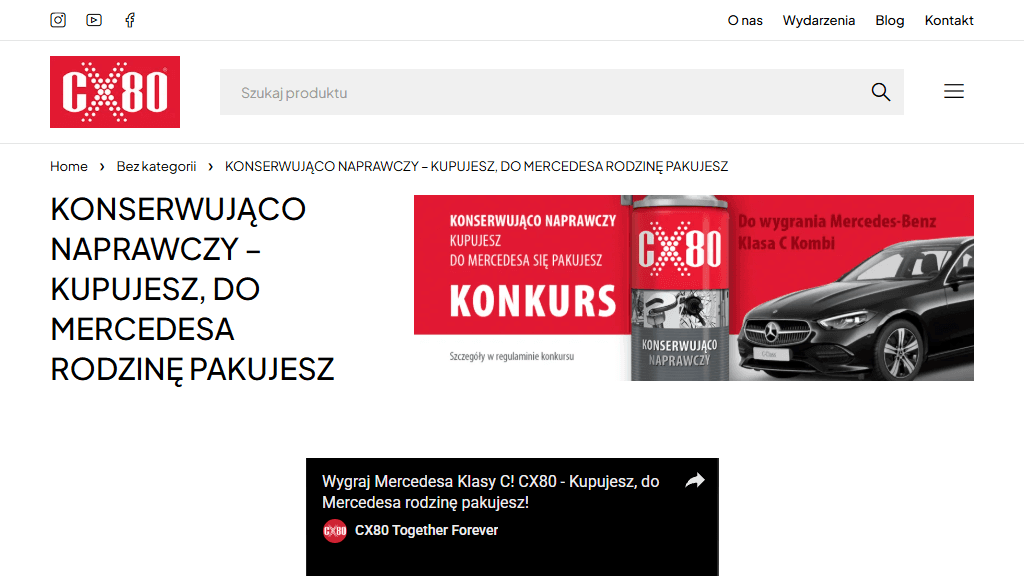1024x576 pixels.
Task: Click the CX80 channel avatar on video
Action: click(335, 531)
